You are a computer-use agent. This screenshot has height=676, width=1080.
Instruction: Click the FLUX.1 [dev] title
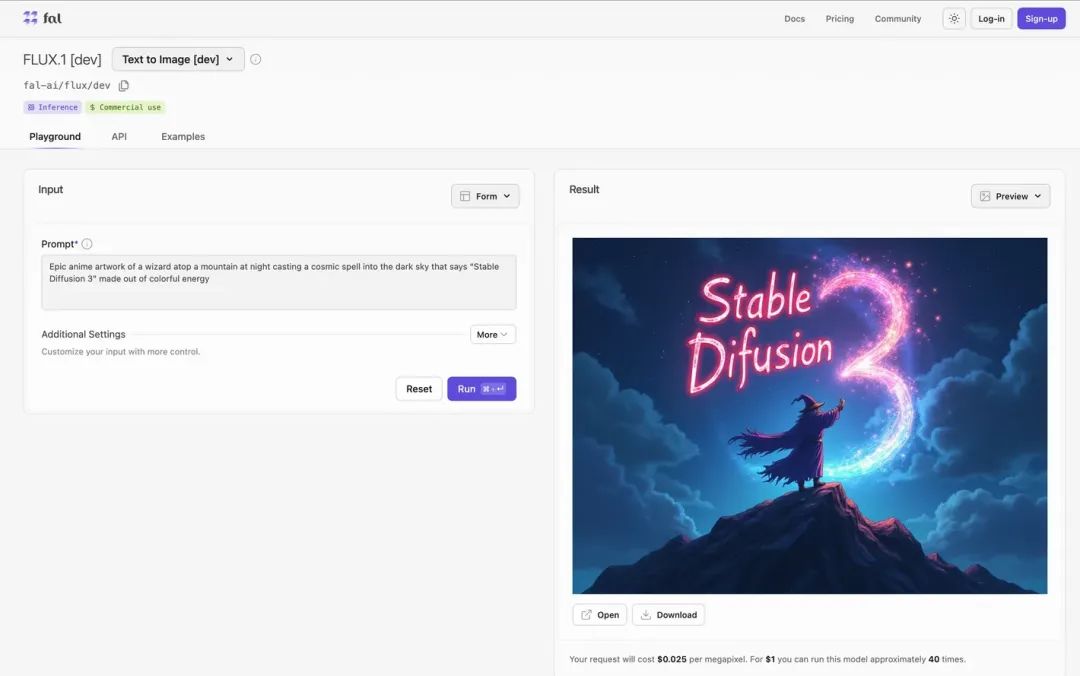click(x=62, y=59)
